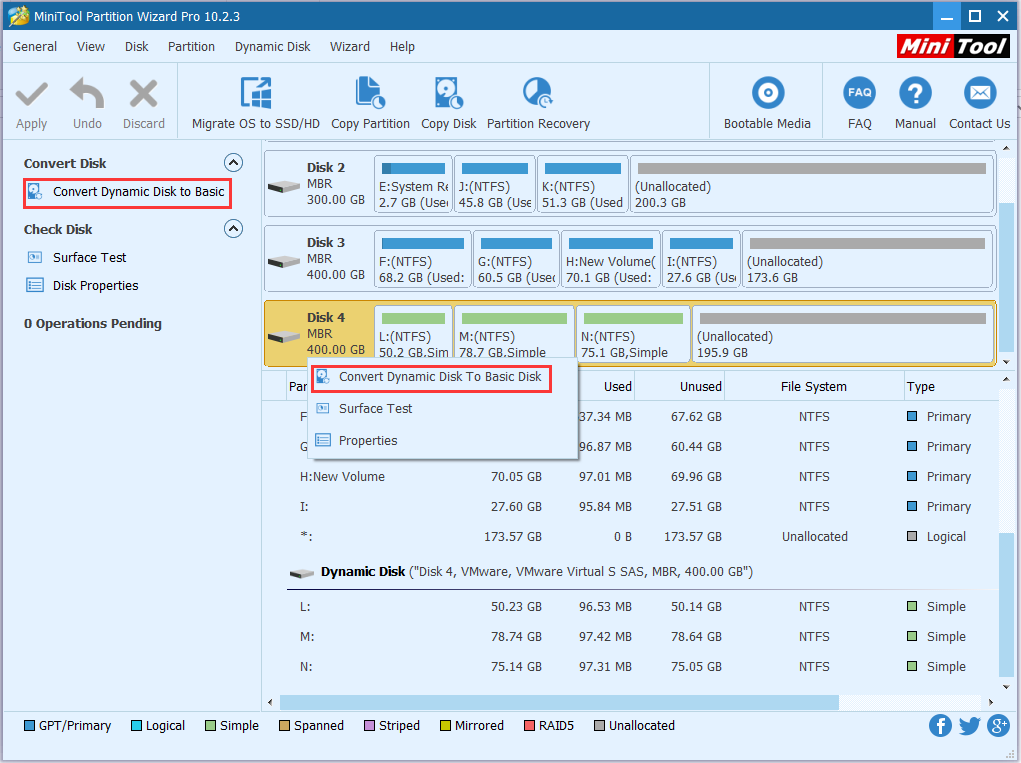Click the RAID5 legend color swatch
The image size is (1021, 763).
coord(529,725)
